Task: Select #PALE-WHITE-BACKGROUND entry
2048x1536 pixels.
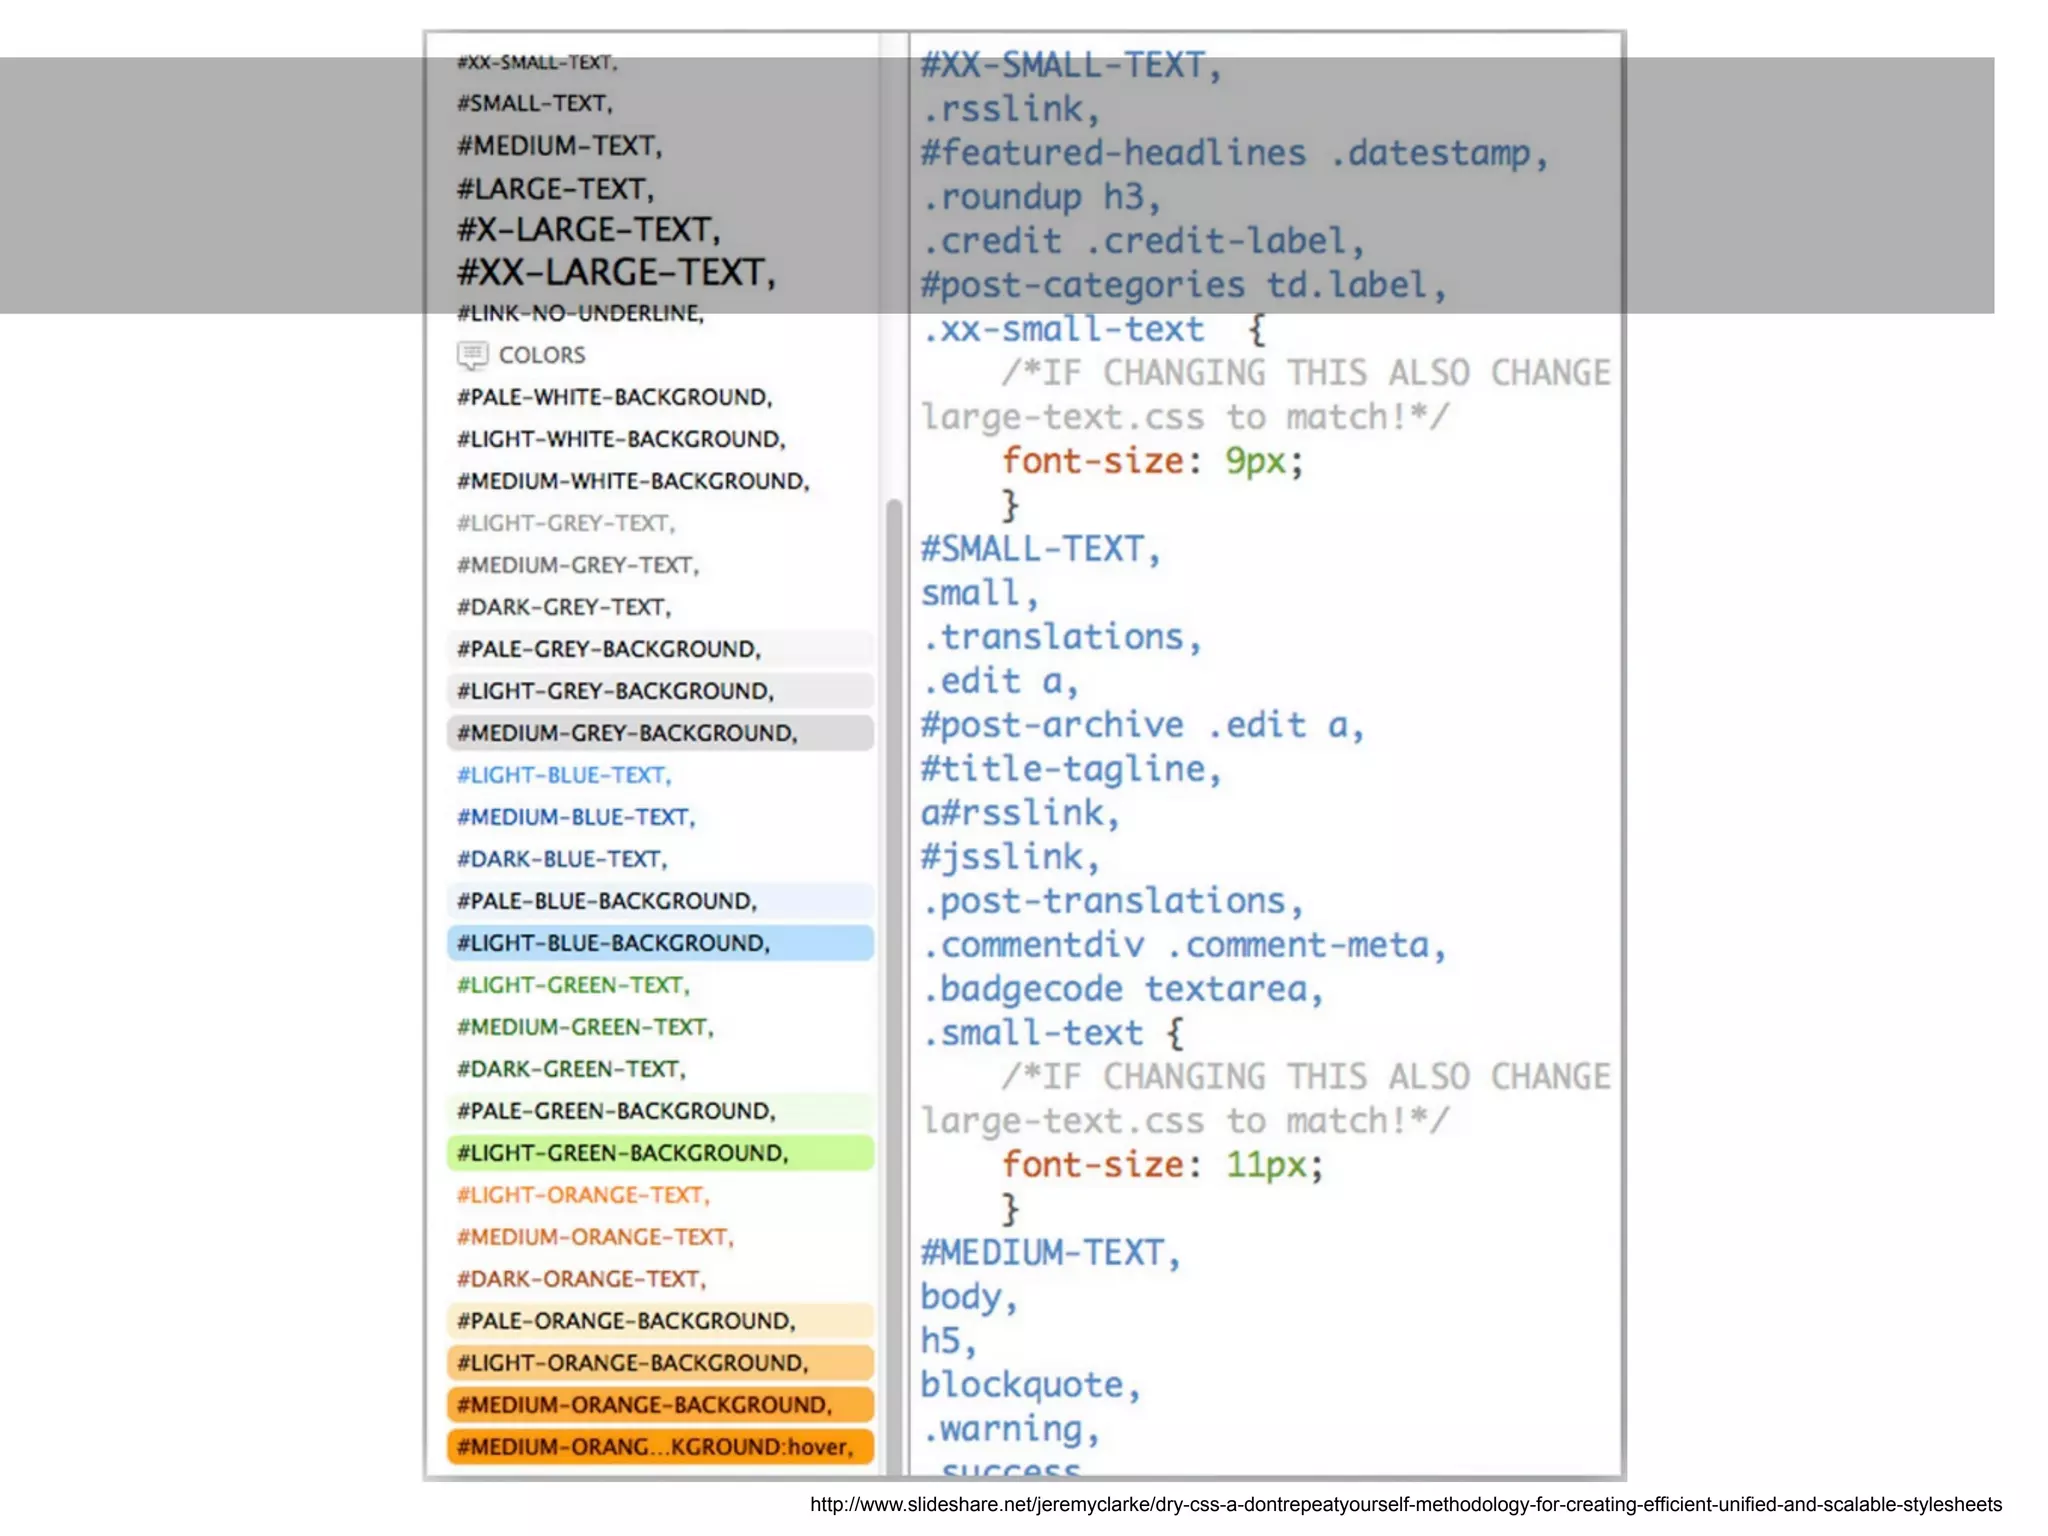Action: 615,397
